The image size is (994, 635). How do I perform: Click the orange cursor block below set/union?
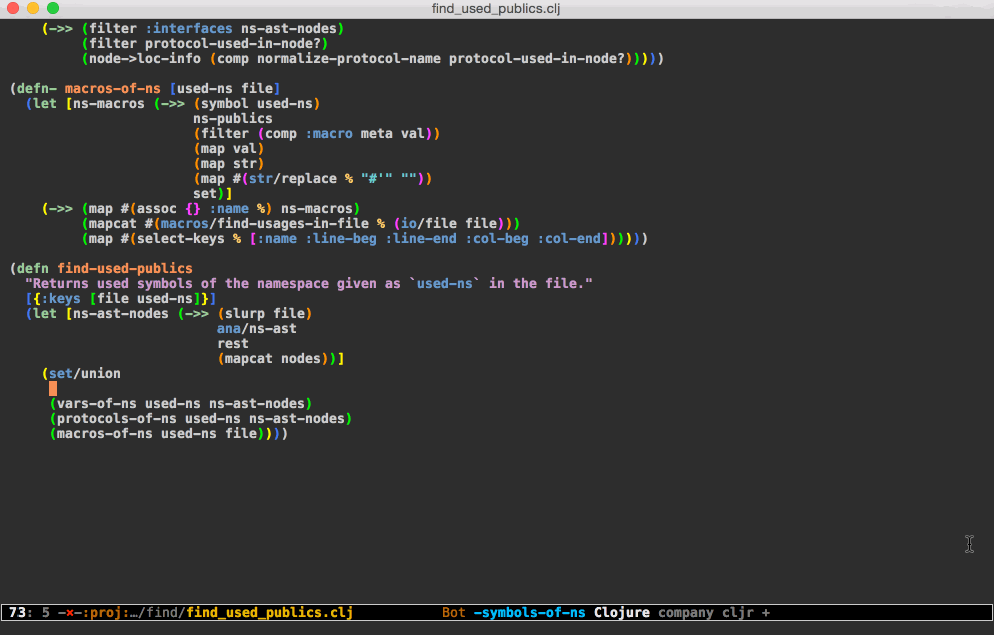click(53, 388)
